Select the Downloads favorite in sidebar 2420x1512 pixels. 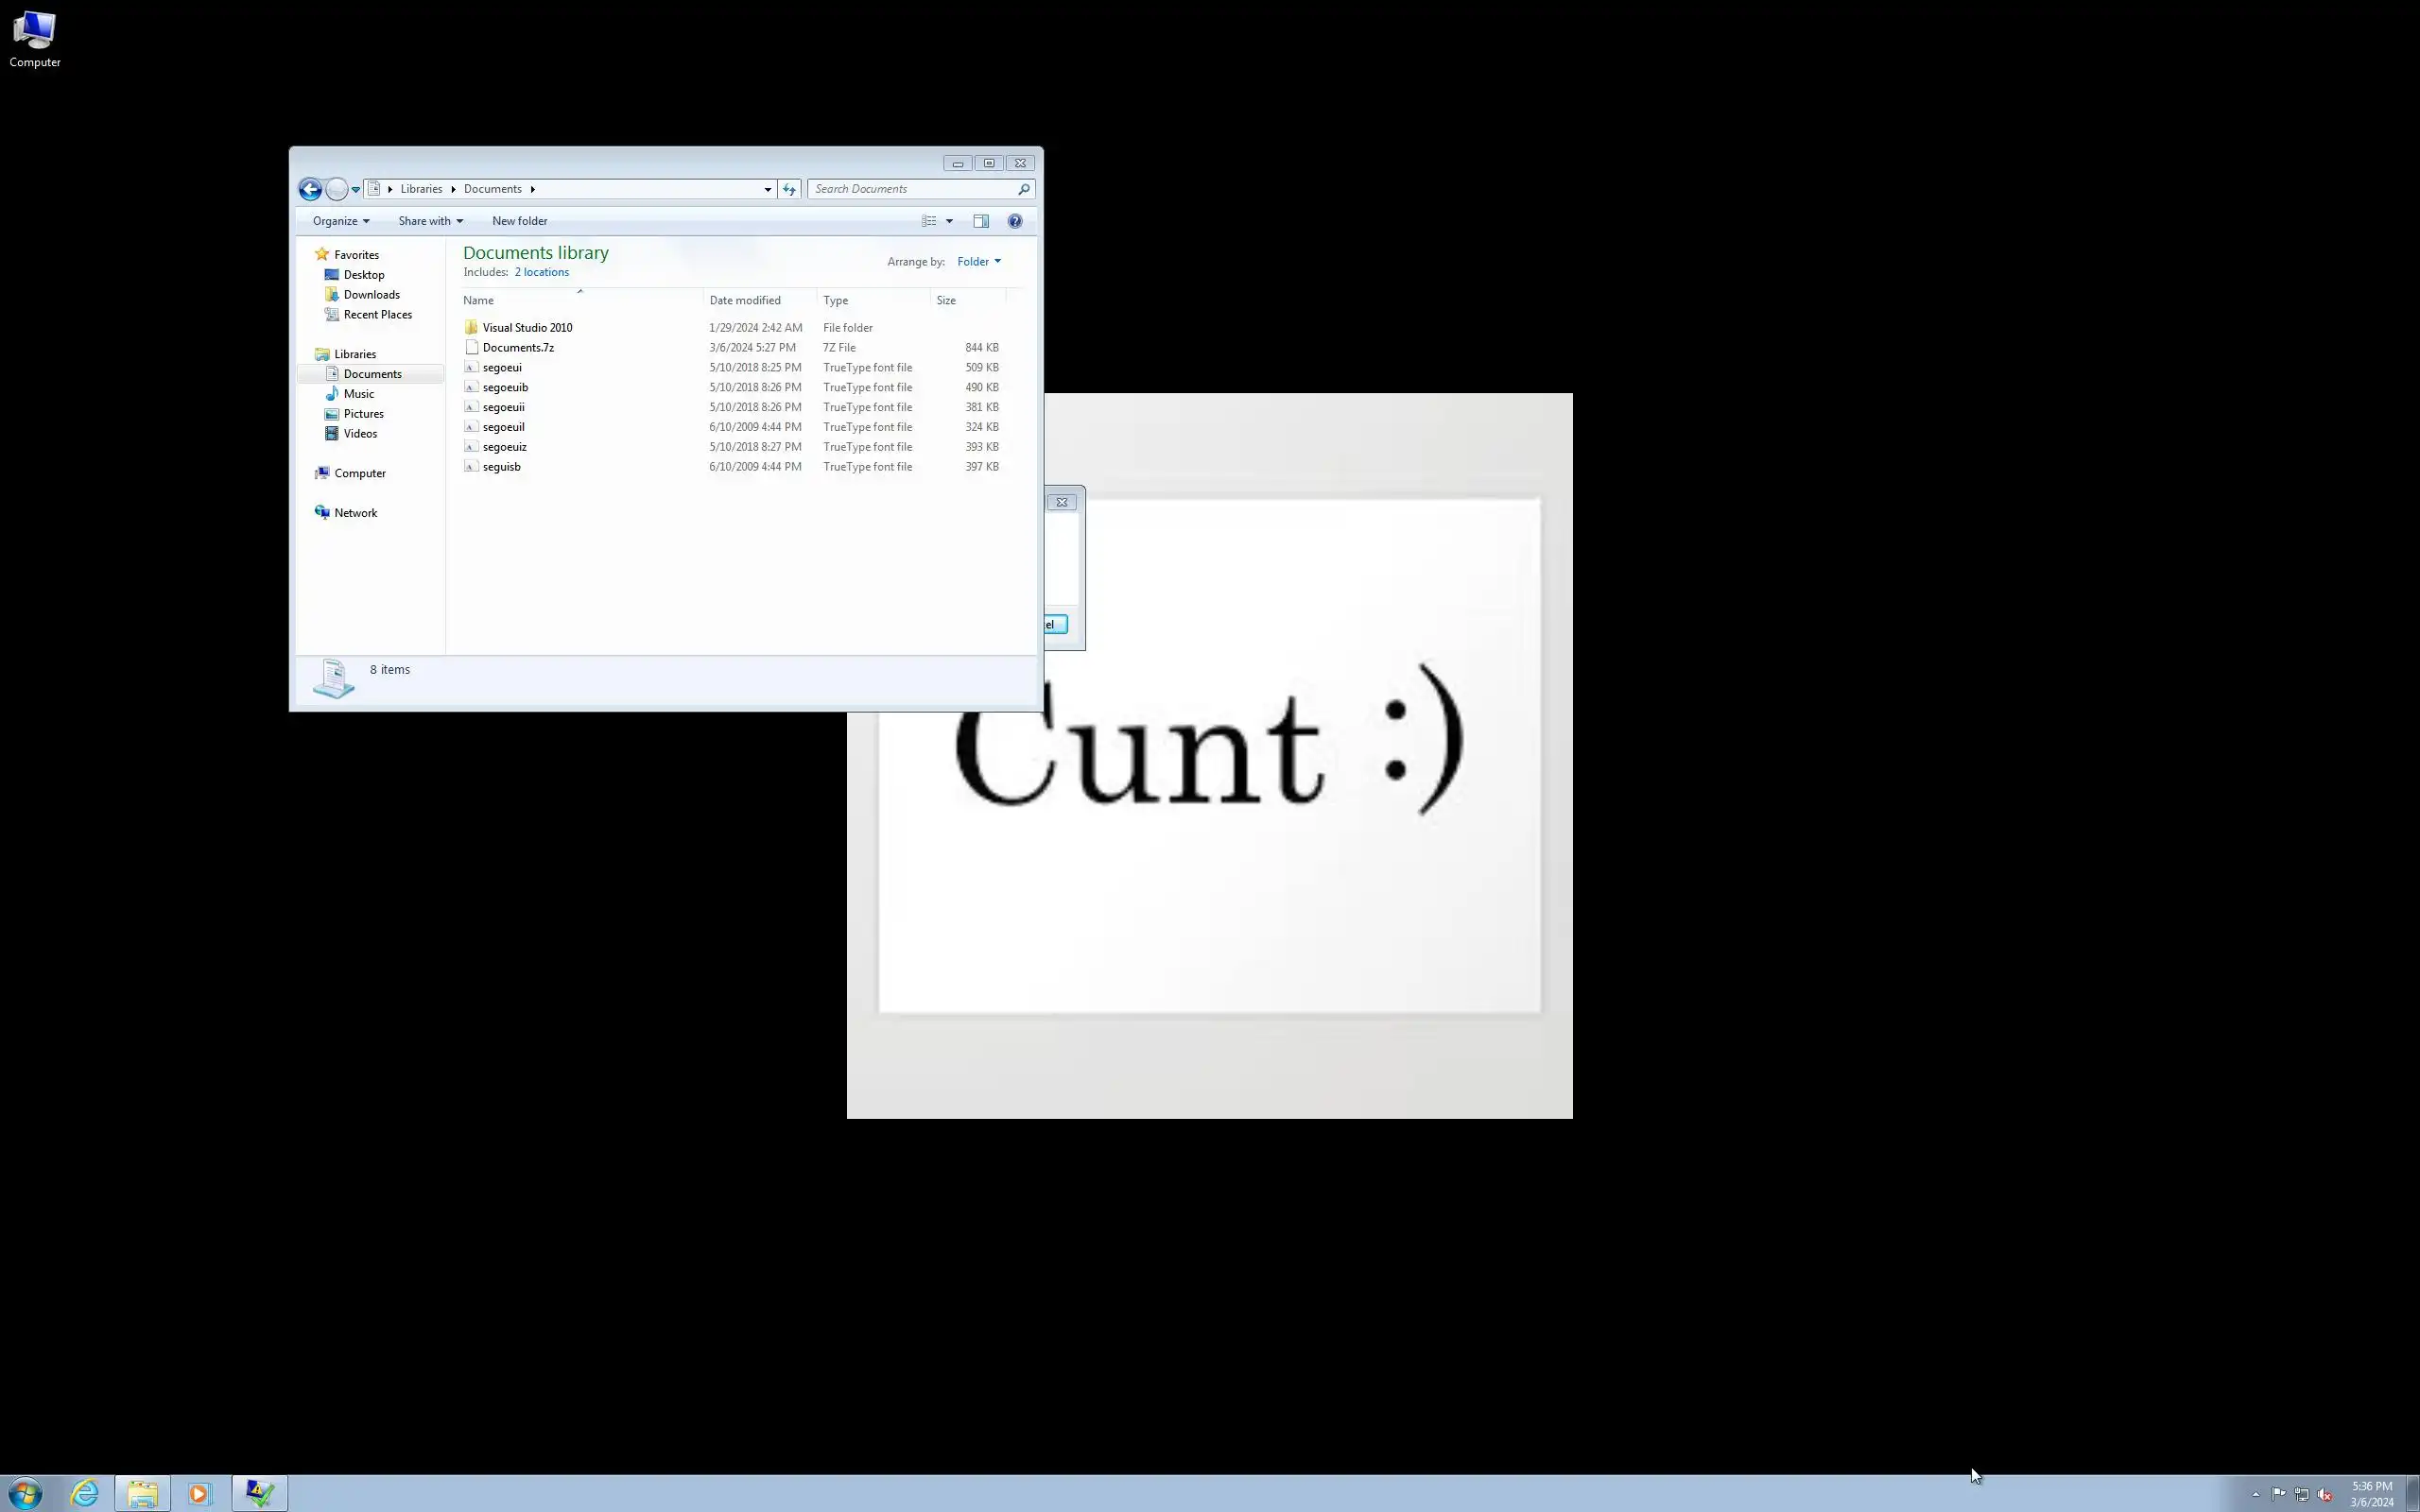pyautogui.click(x=371, y=295)
